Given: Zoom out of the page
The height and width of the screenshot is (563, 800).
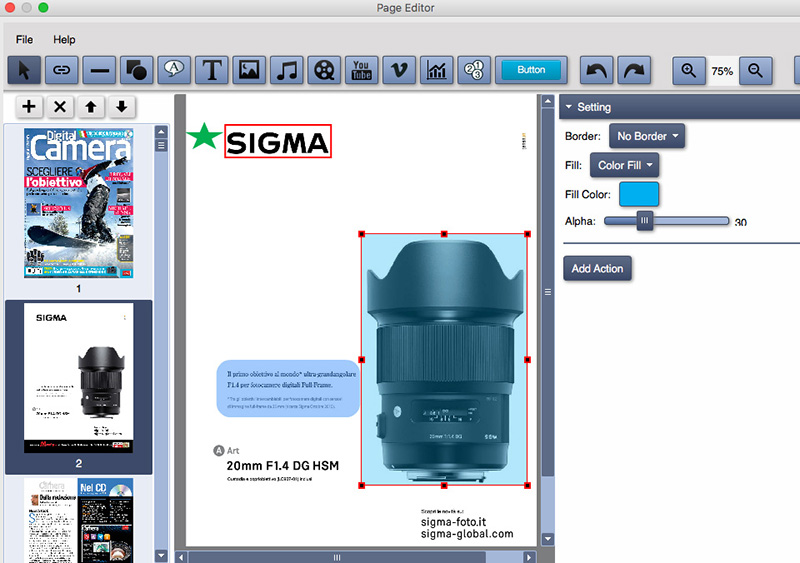Looking at the screenshot, I should 756,70.
